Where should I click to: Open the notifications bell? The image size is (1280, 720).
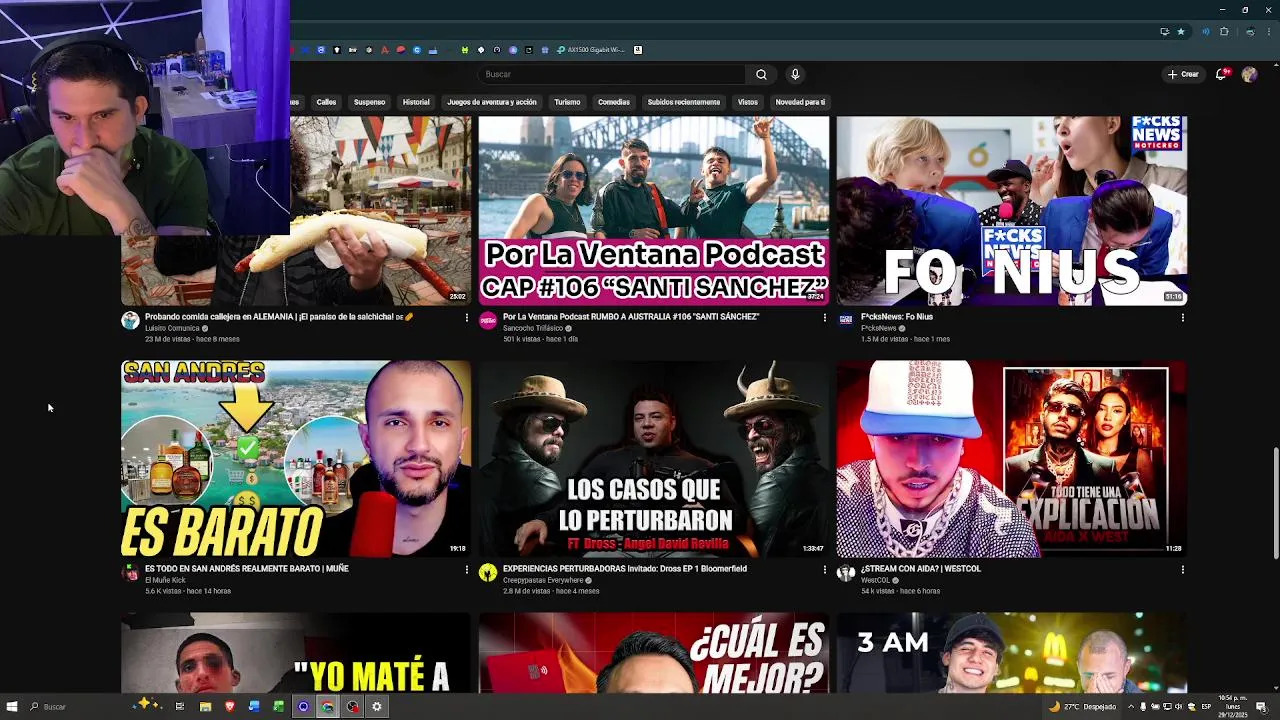[1223, 74]
